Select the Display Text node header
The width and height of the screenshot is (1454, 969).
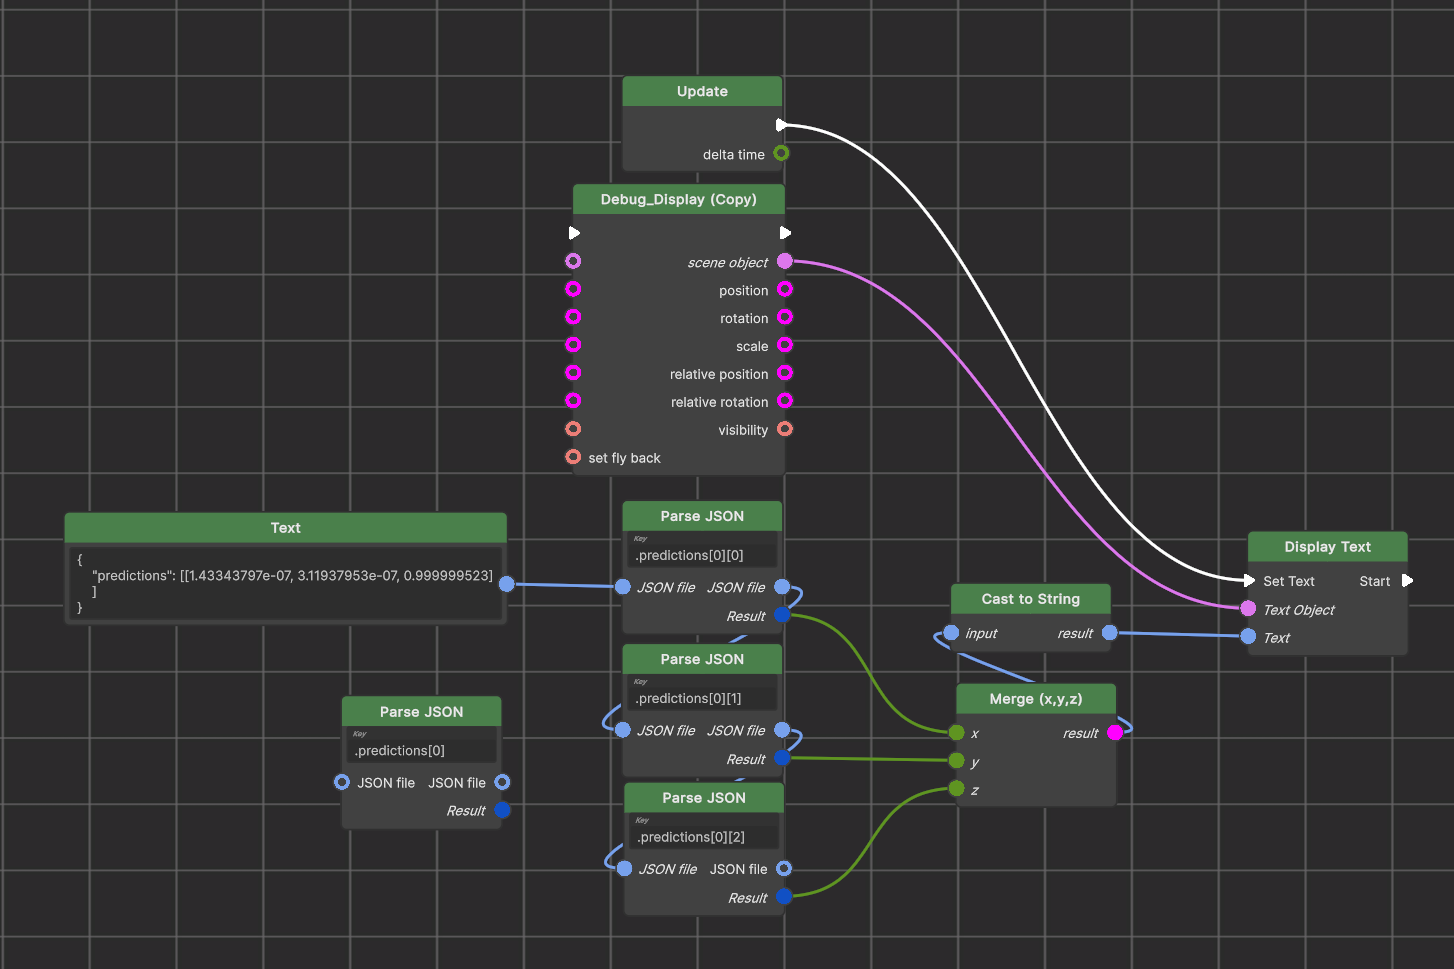(1327, 547)
